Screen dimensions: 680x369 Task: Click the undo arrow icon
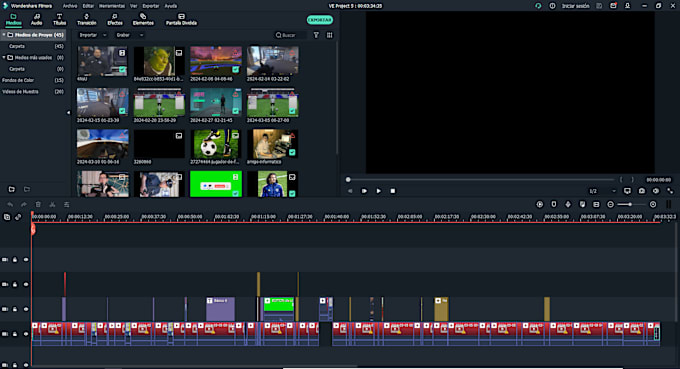click(10, 205)
